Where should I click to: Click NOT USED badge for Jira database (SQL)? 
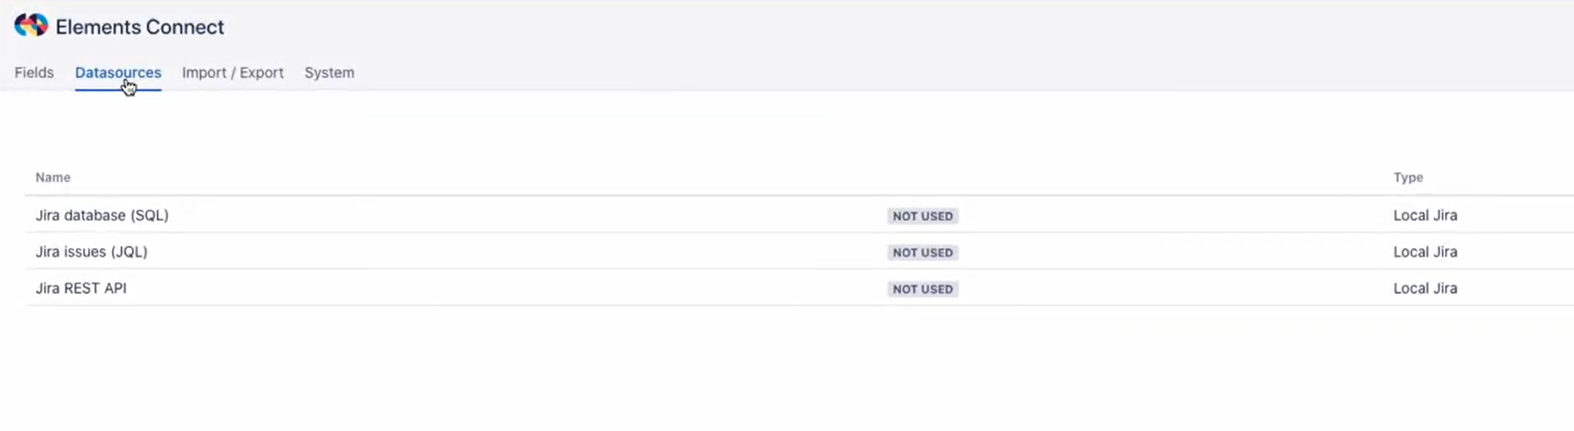point(922,216)
